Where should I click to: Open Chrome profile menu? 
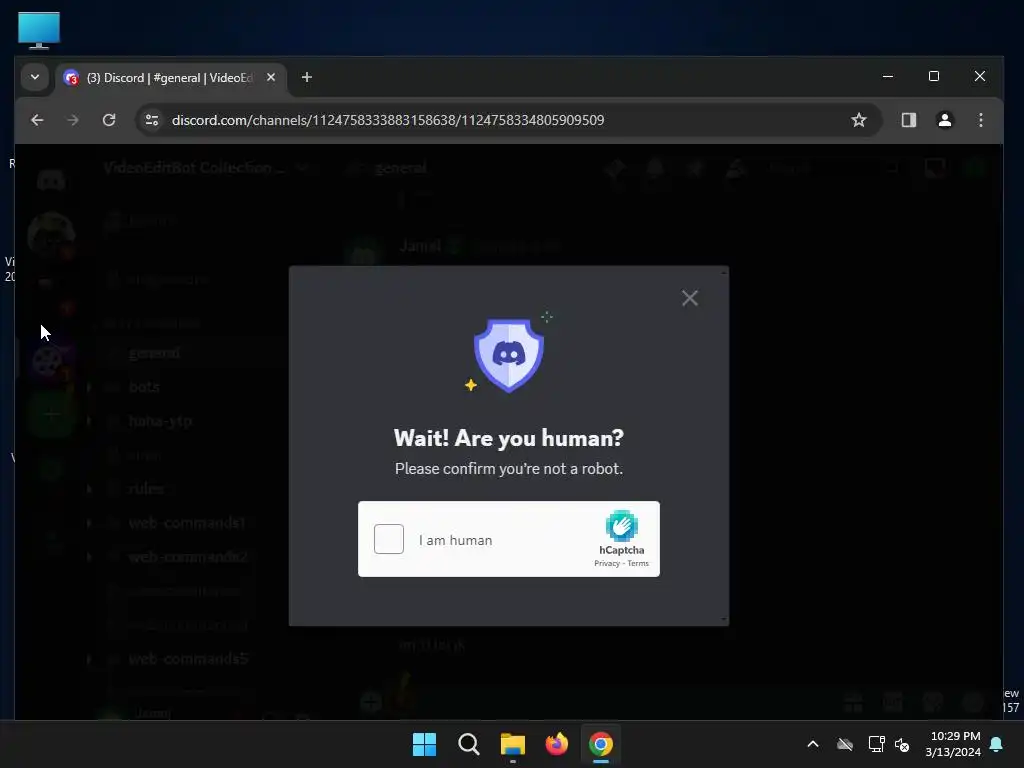(x=944, y=120)
